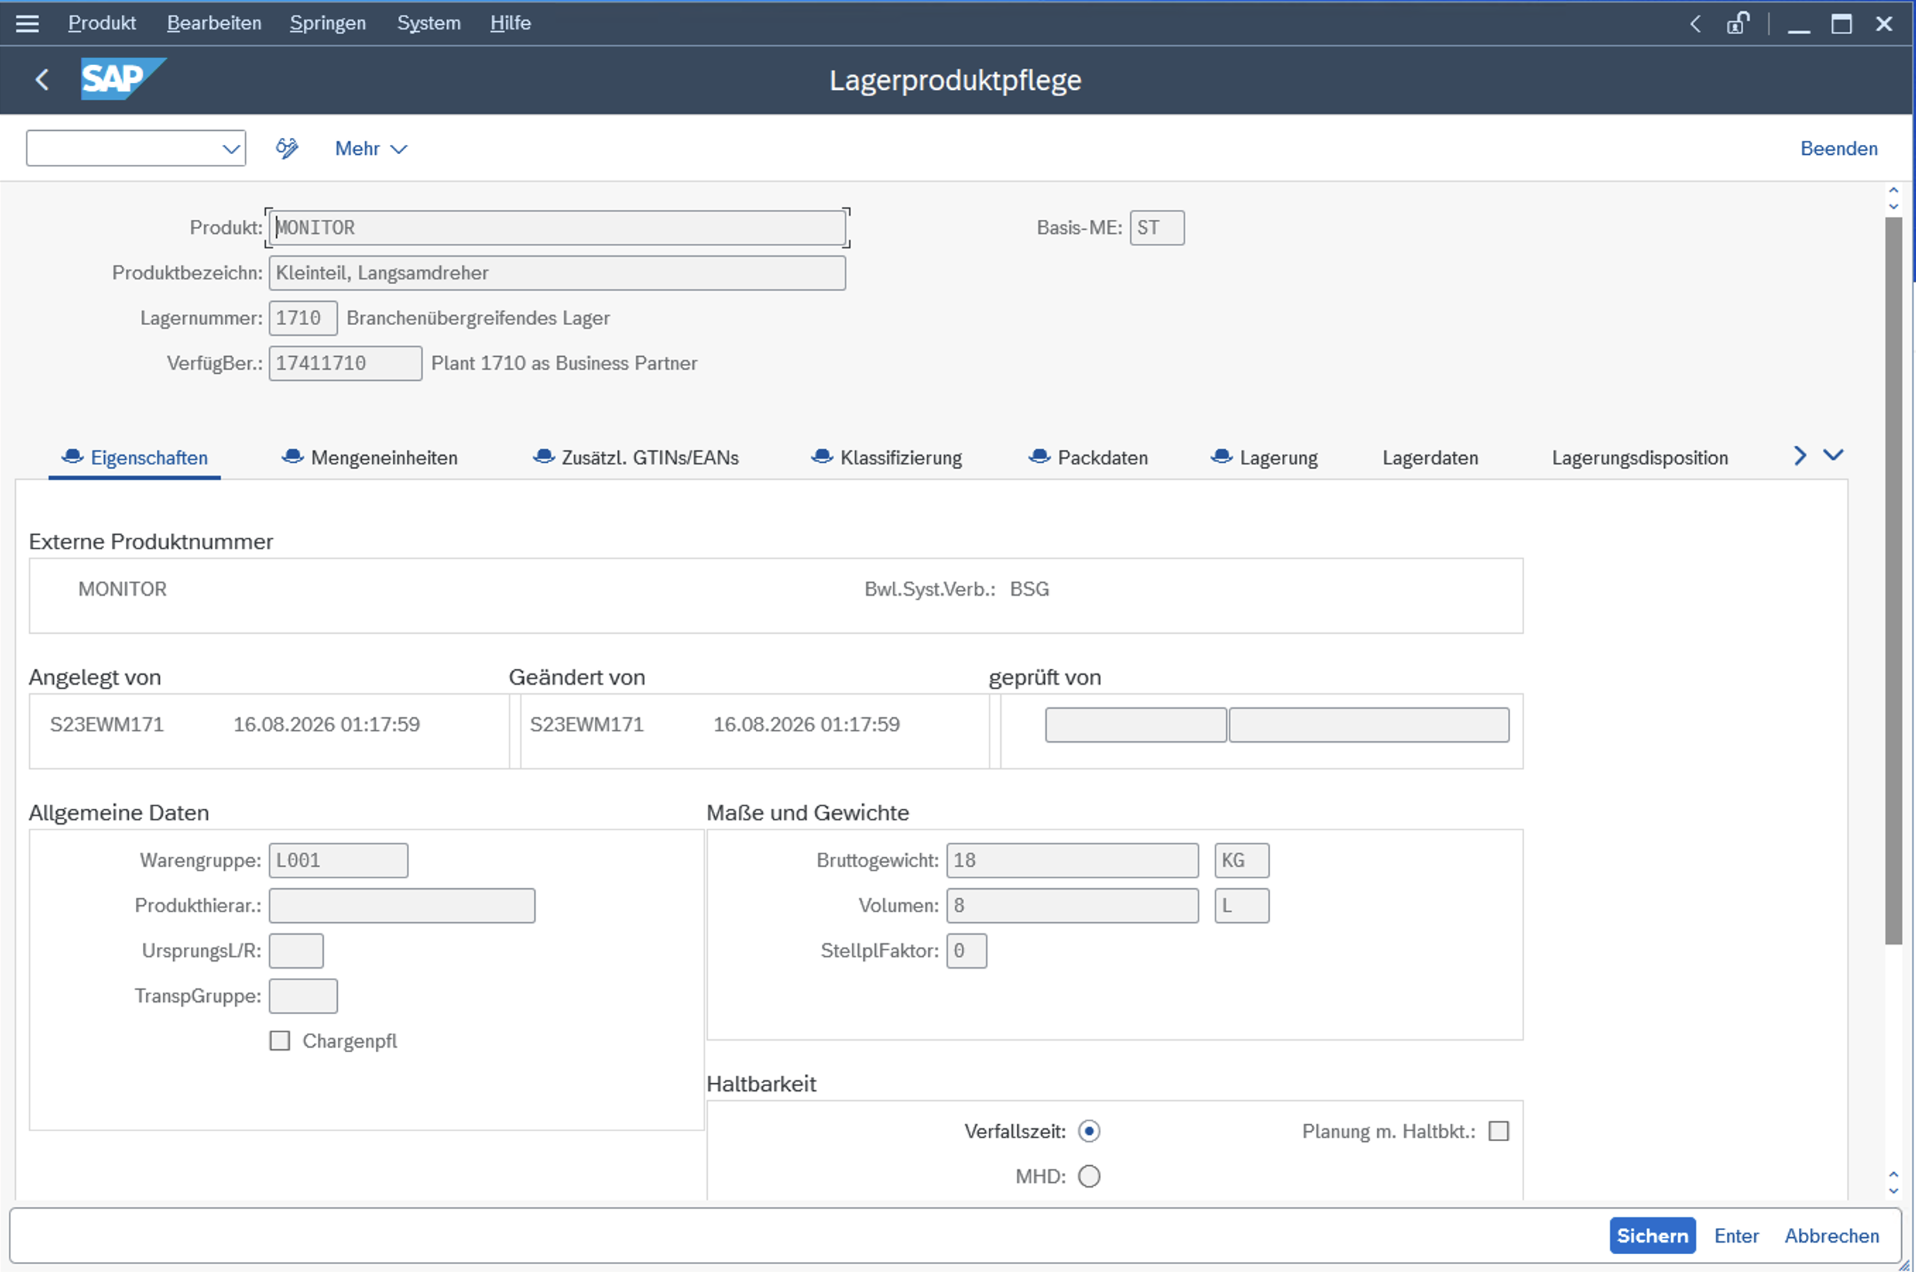Click the lock session icon
This screenshot has width=1916, height=1272.
pos(1738,23)
